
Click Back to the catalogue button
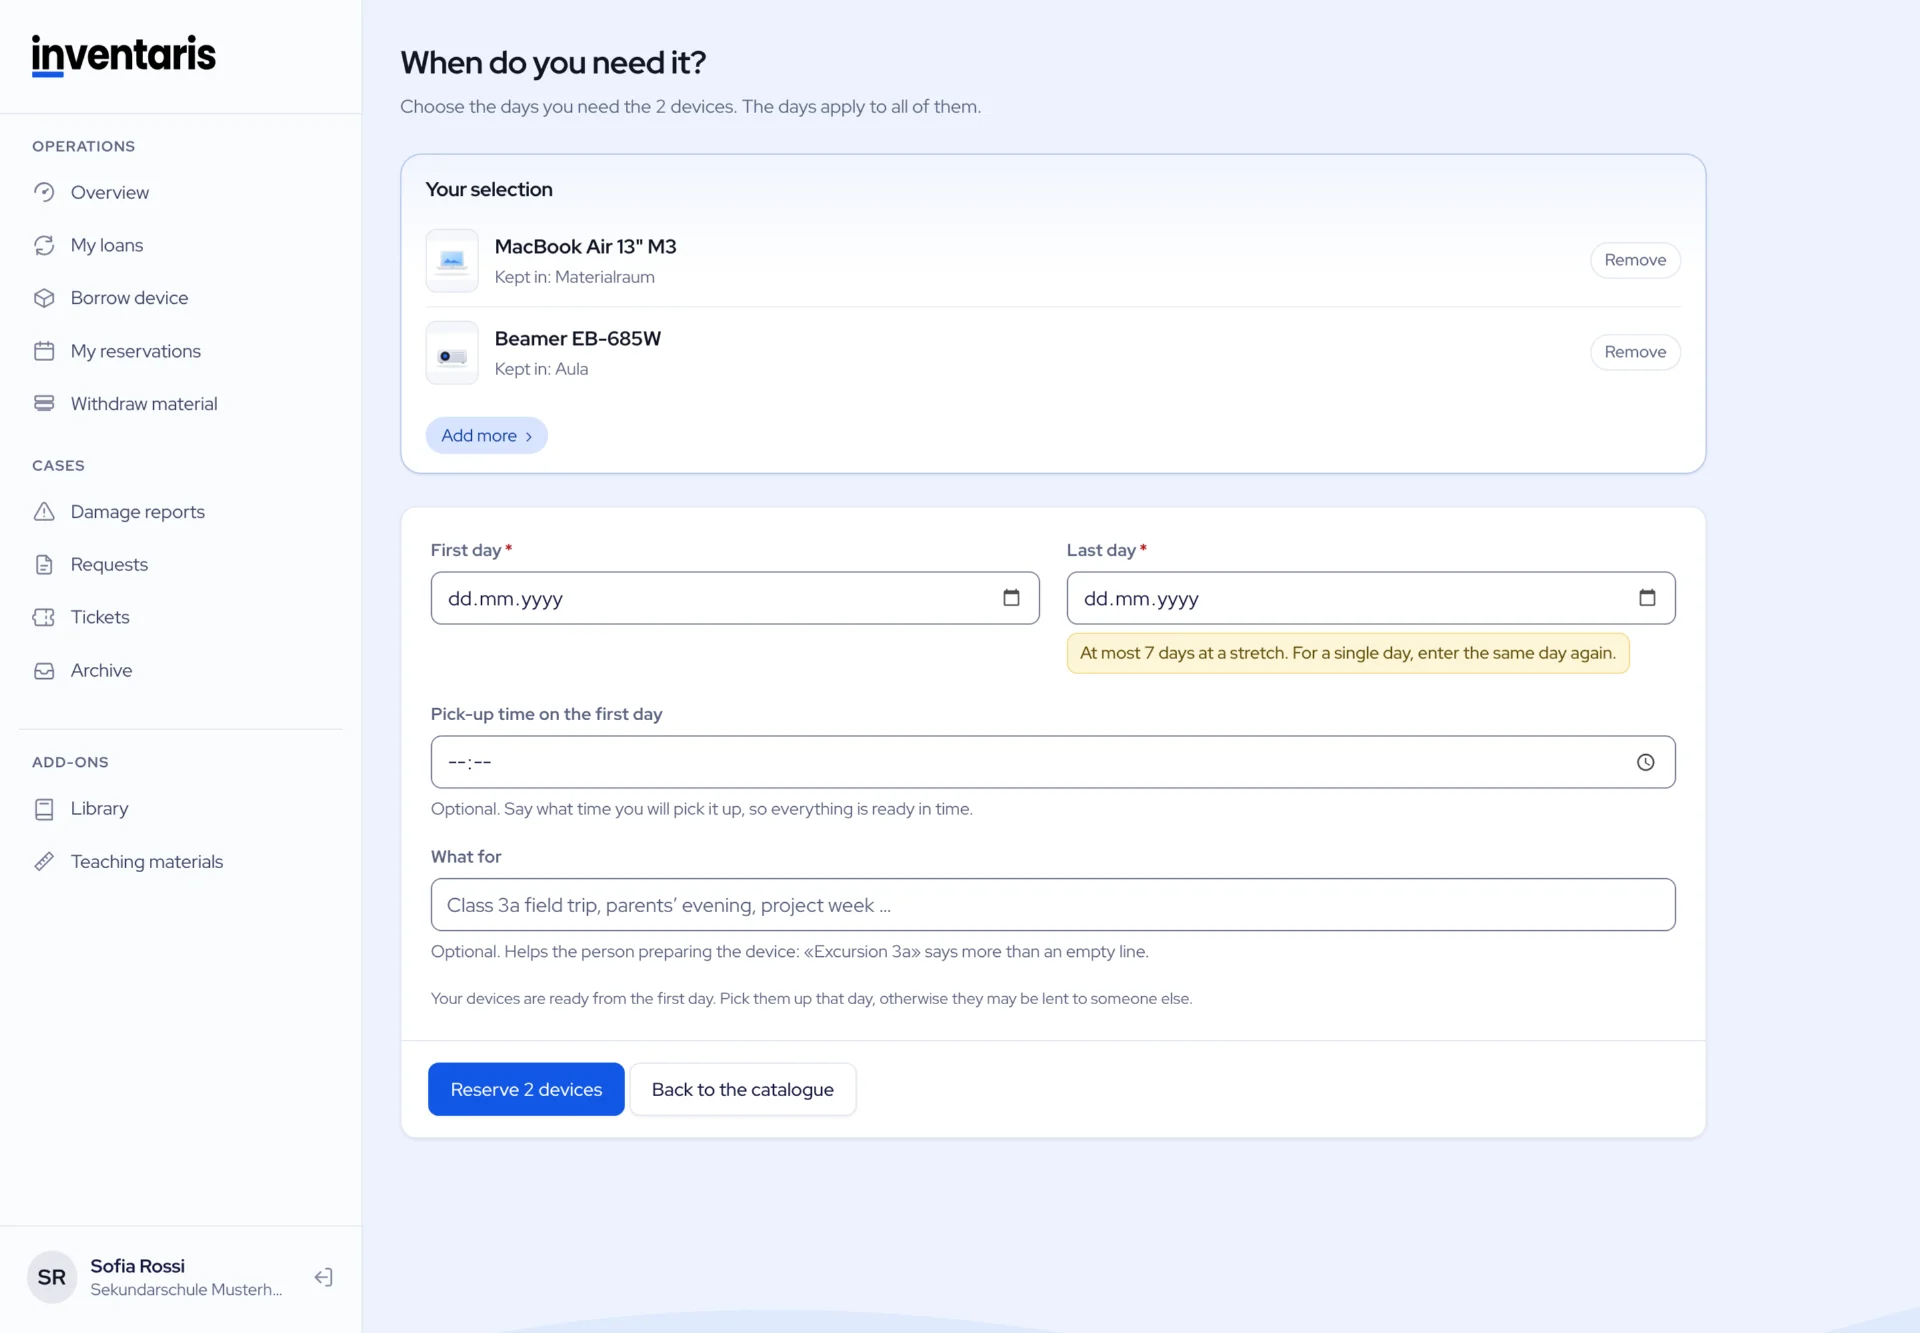pyautogui.click(x=743, y=1089)
